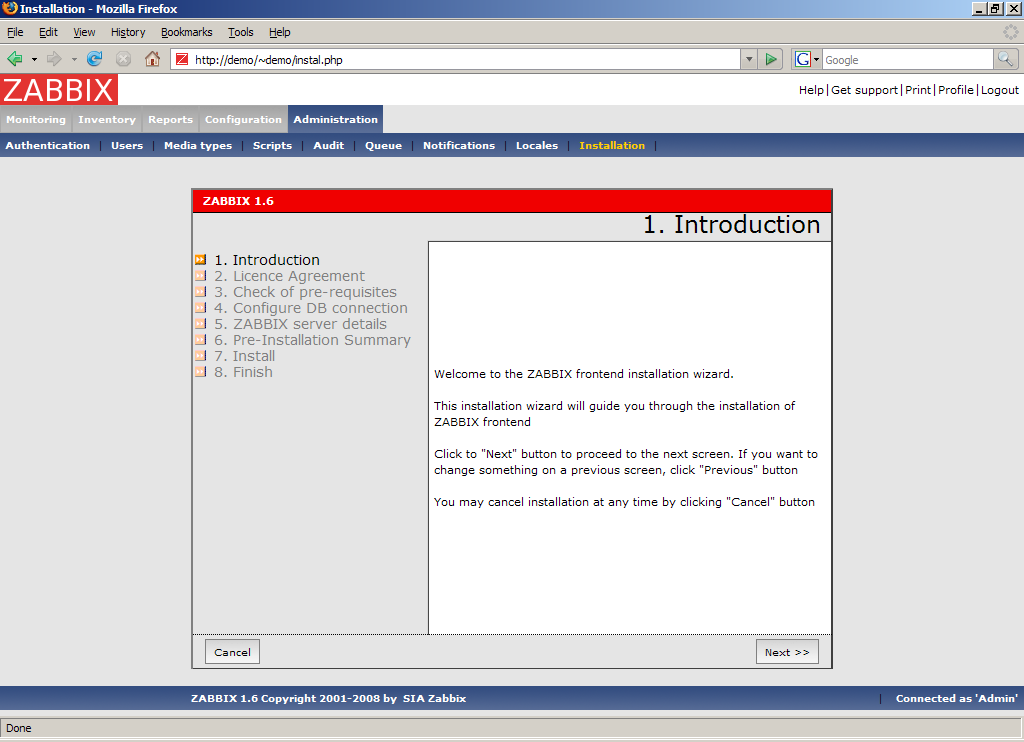Open the Tools menu

[x=240, y=32]
